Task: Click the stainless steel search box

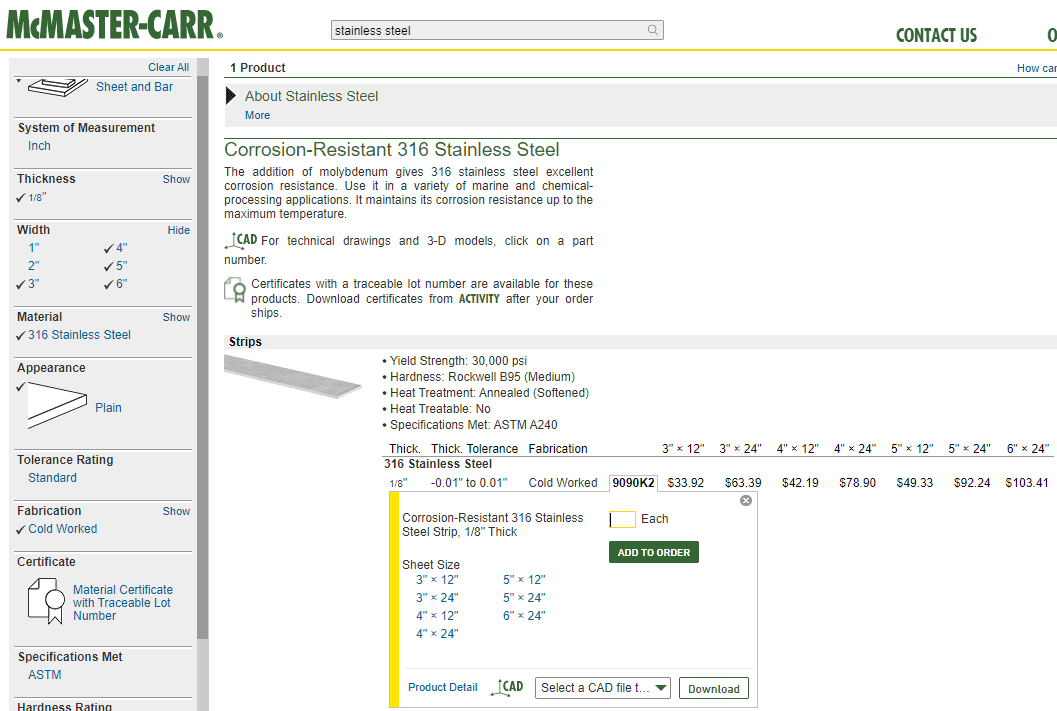Action: [x=497, y=30]
